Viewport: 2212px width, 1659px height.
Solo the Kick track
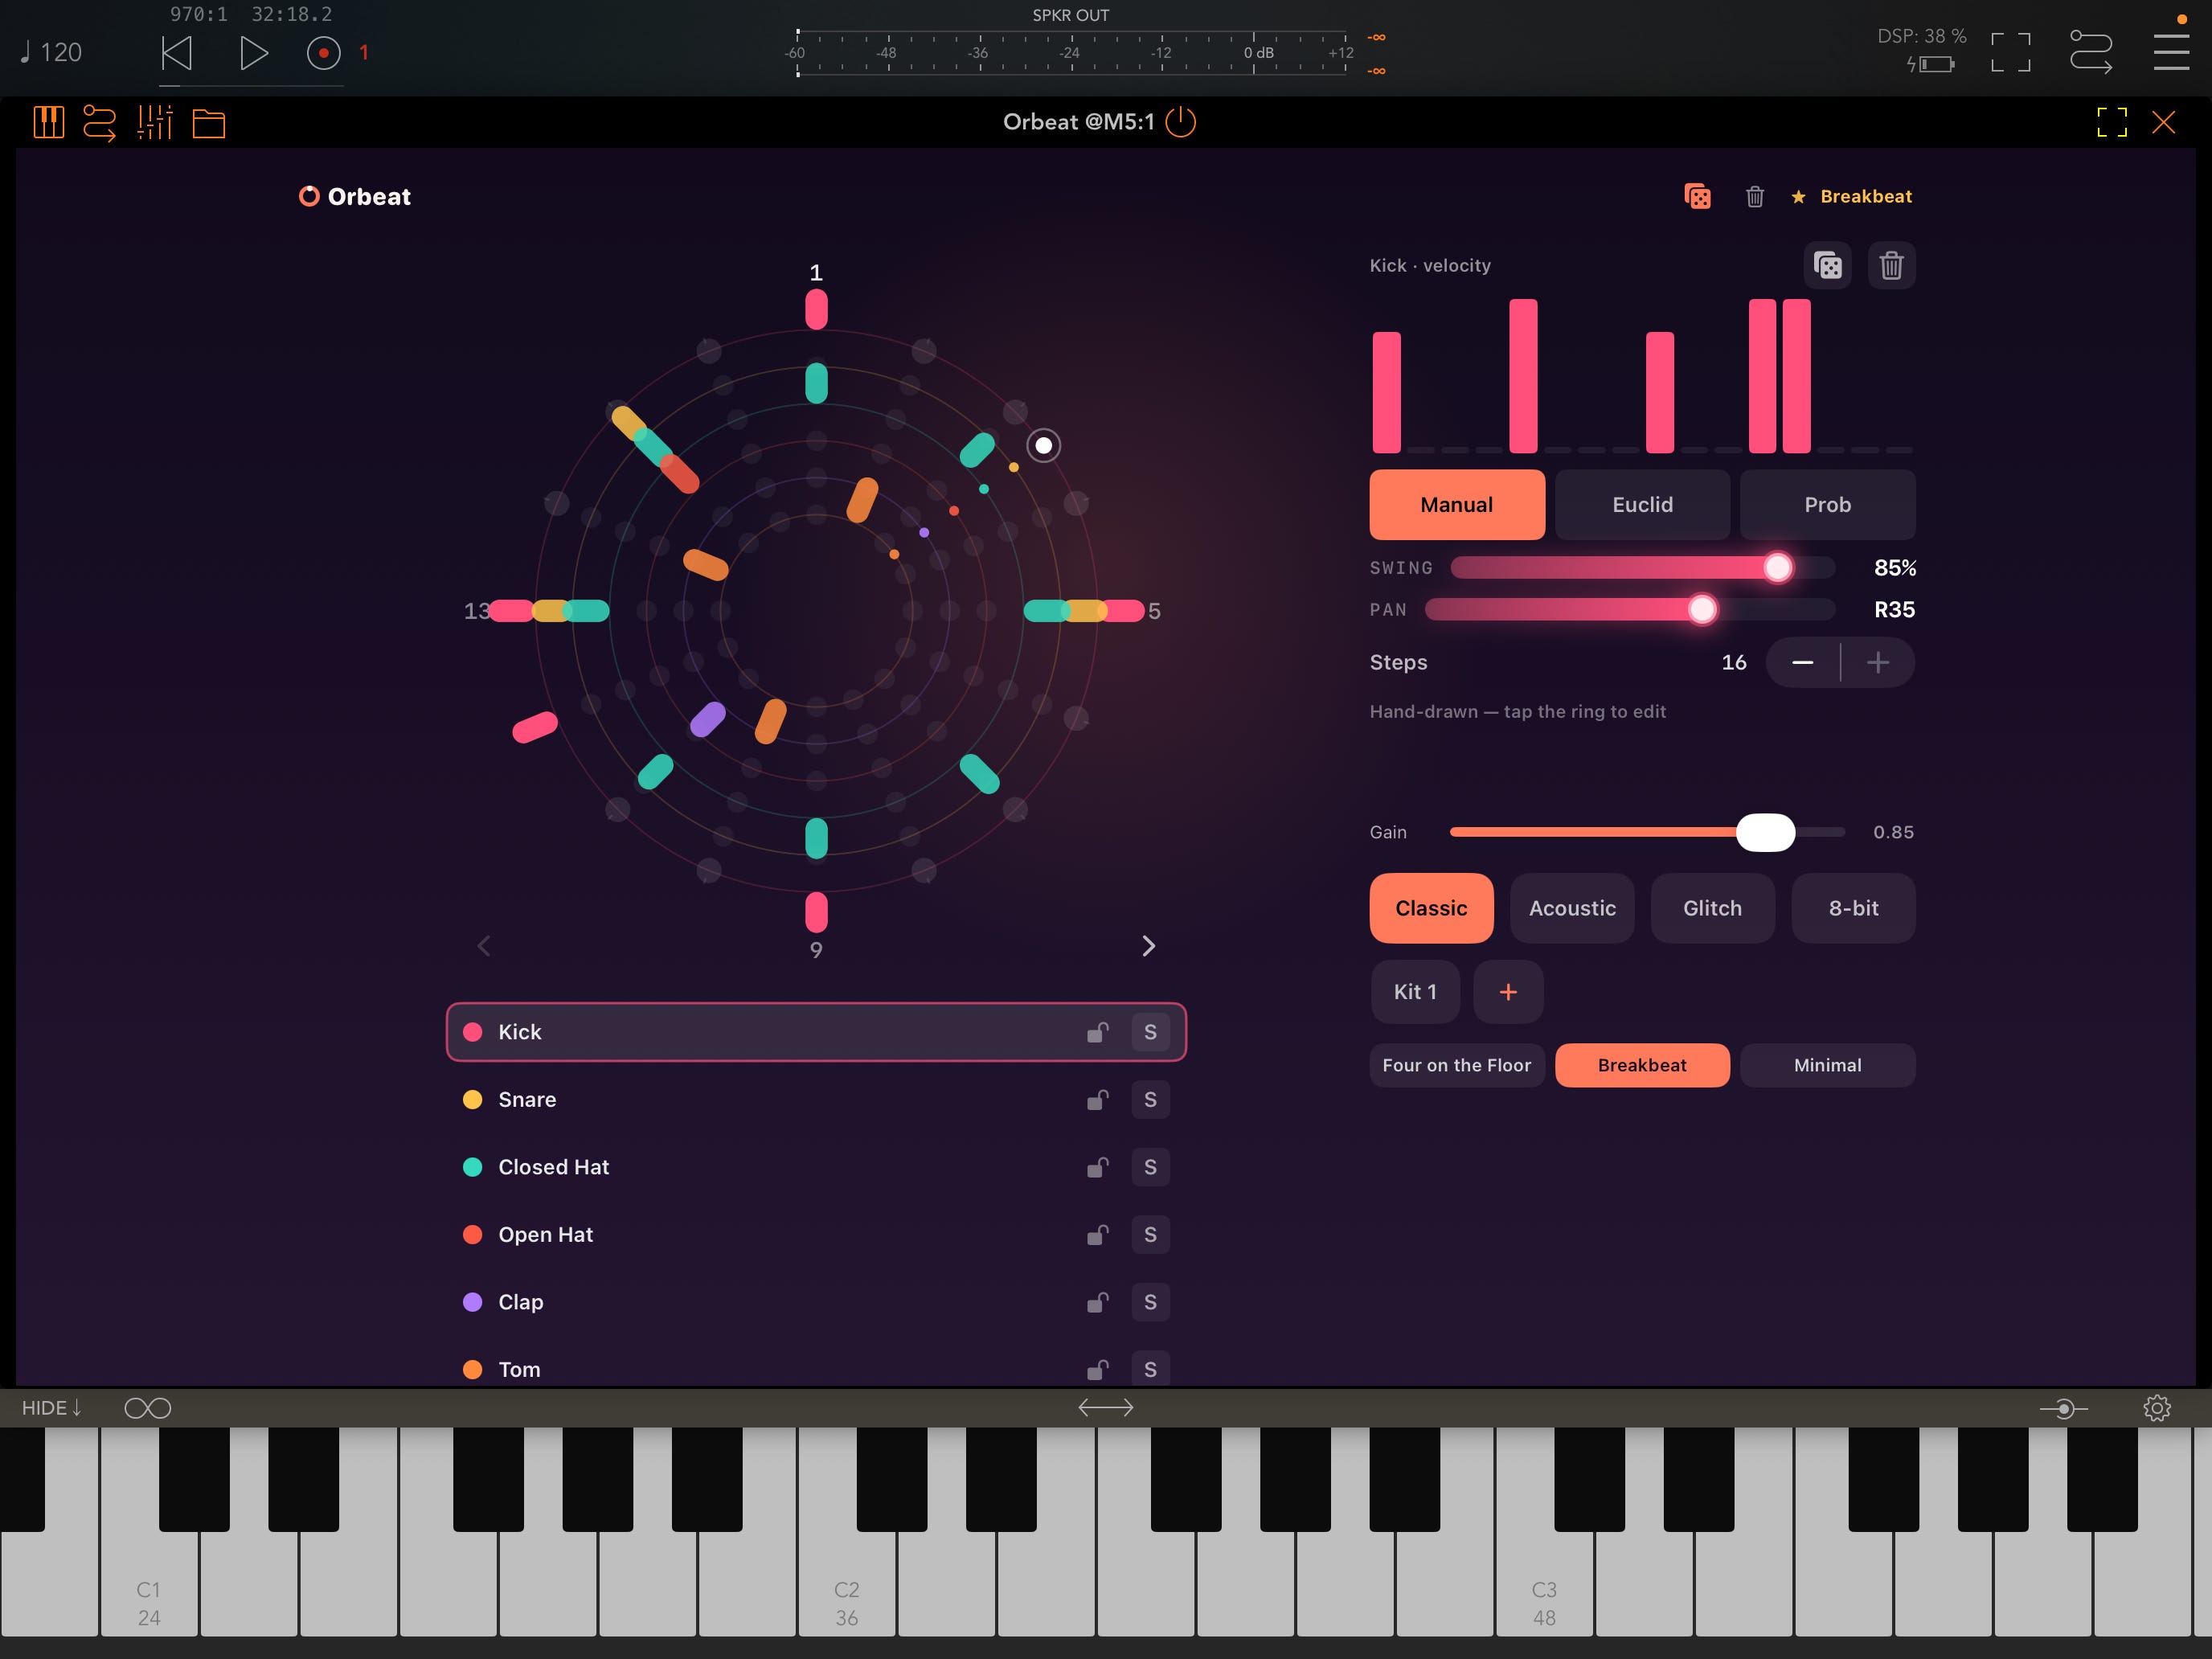(1150, 1032)
